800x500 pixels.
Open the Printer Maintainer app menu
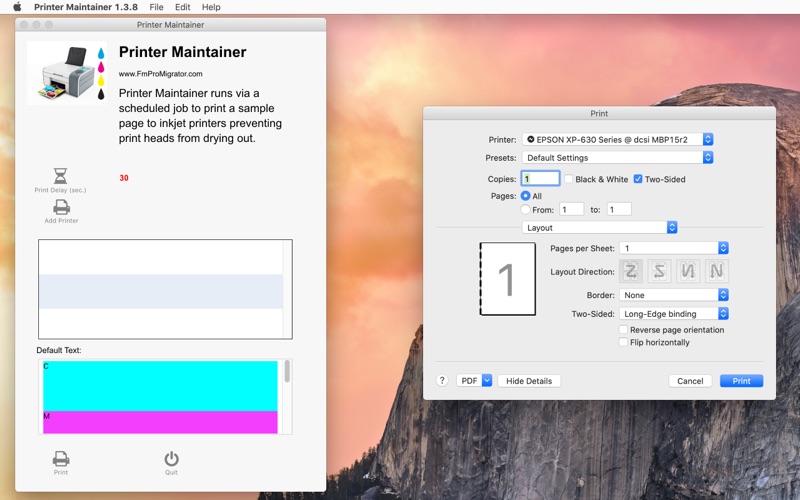(86, 7)
